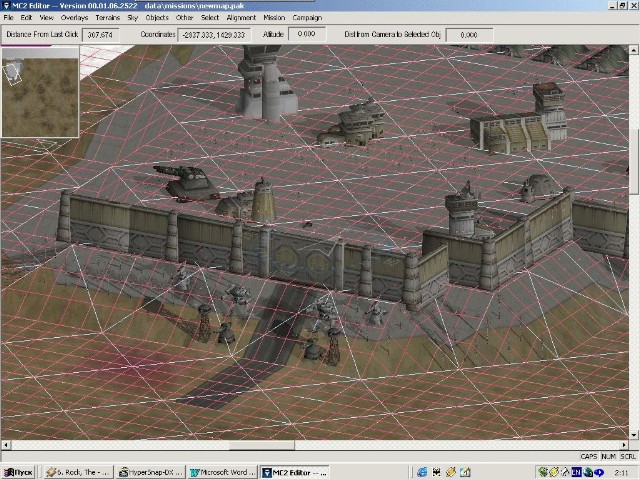Select the round guard tower on wall
This screenshot has height=480, width=640.
pos(462,211)
